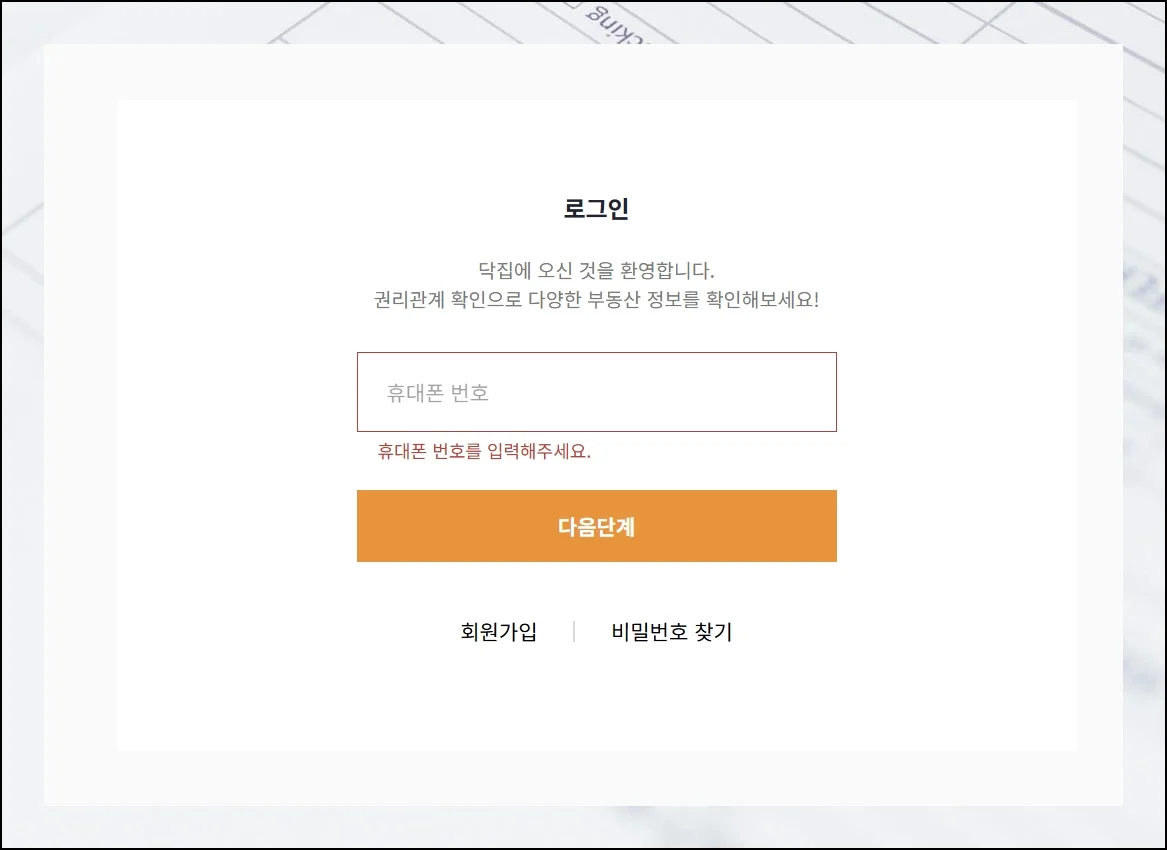This screenshot has height=850, width=1167.
Task: Click the 권리관계 확인으로 description line
Action: [x=596, y=300]
